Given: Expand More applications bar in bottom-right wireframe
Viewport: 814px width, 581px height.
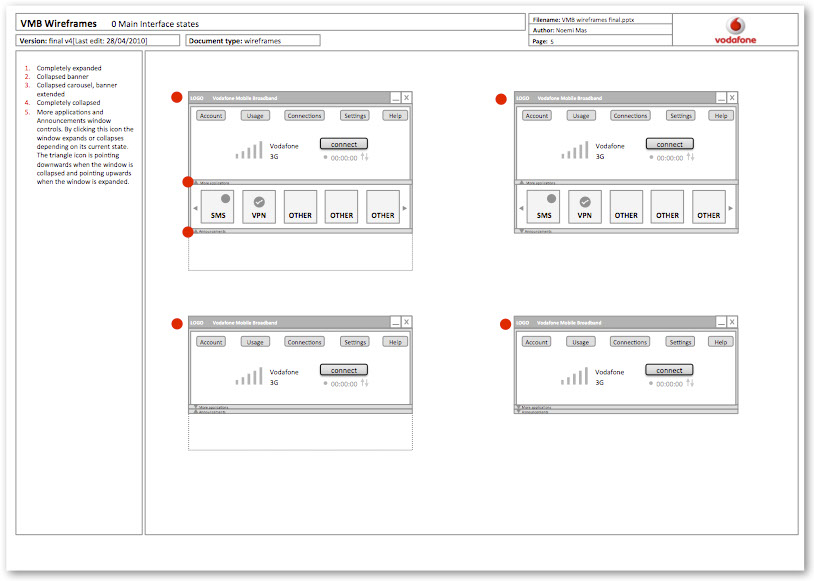Looking at the screenshot, I should tap(521, 407).
